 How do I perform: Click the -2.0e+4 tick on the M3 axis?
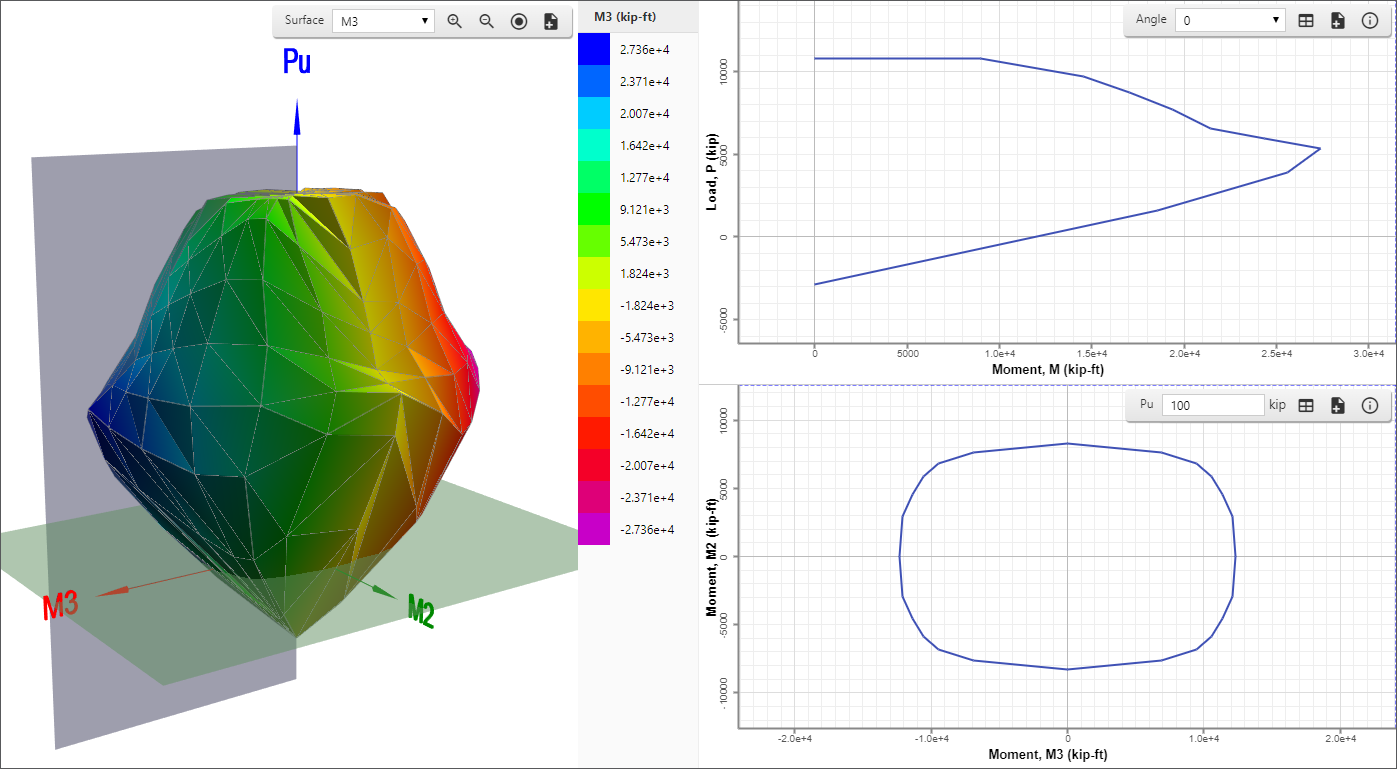(x=794, y=738)
